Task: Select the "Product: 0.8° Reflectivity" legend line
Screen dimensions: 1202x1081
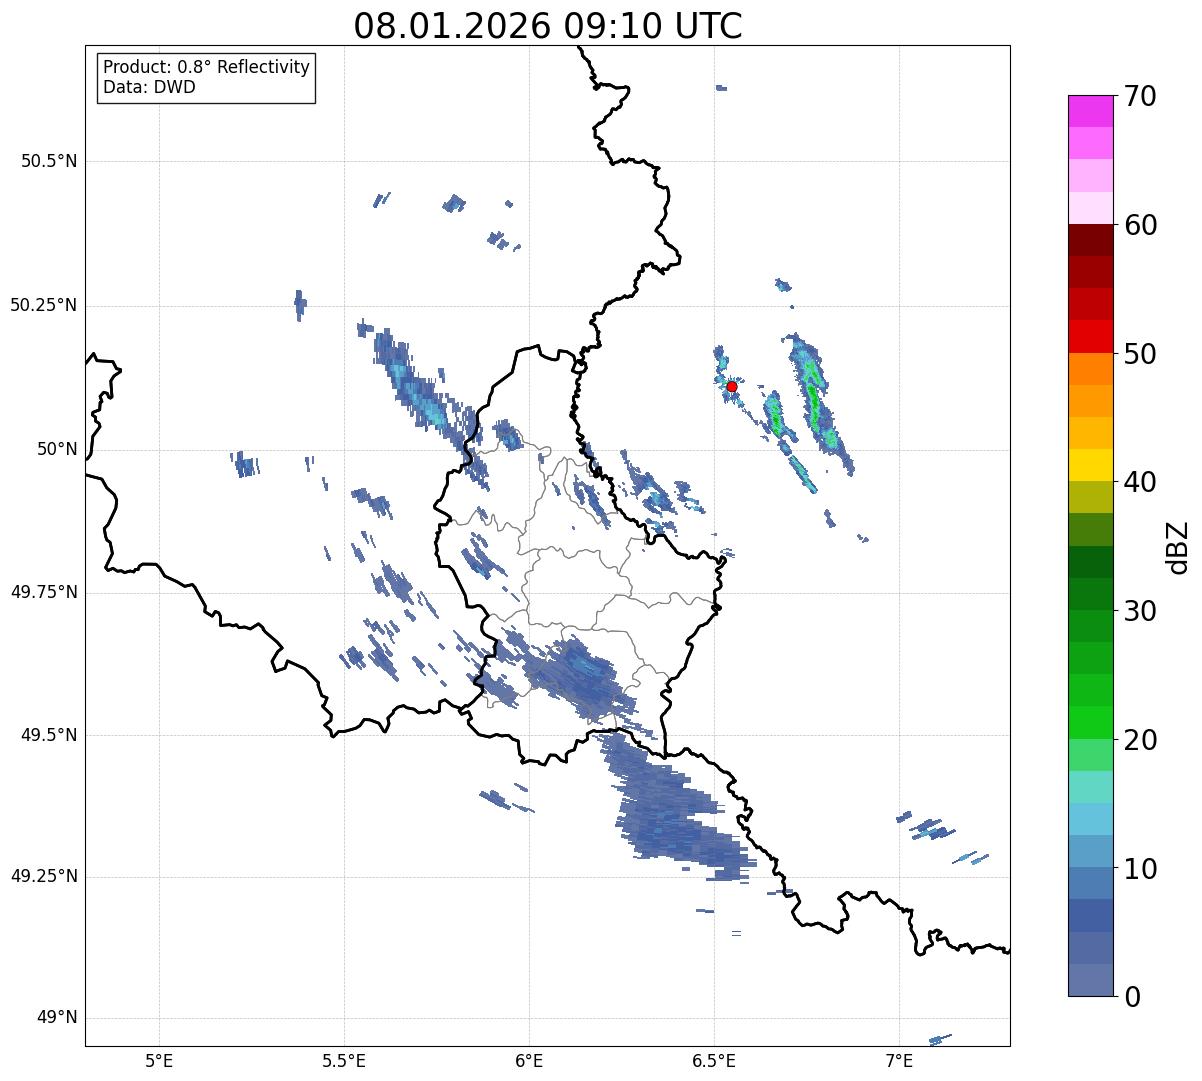Action: point(207,67)
